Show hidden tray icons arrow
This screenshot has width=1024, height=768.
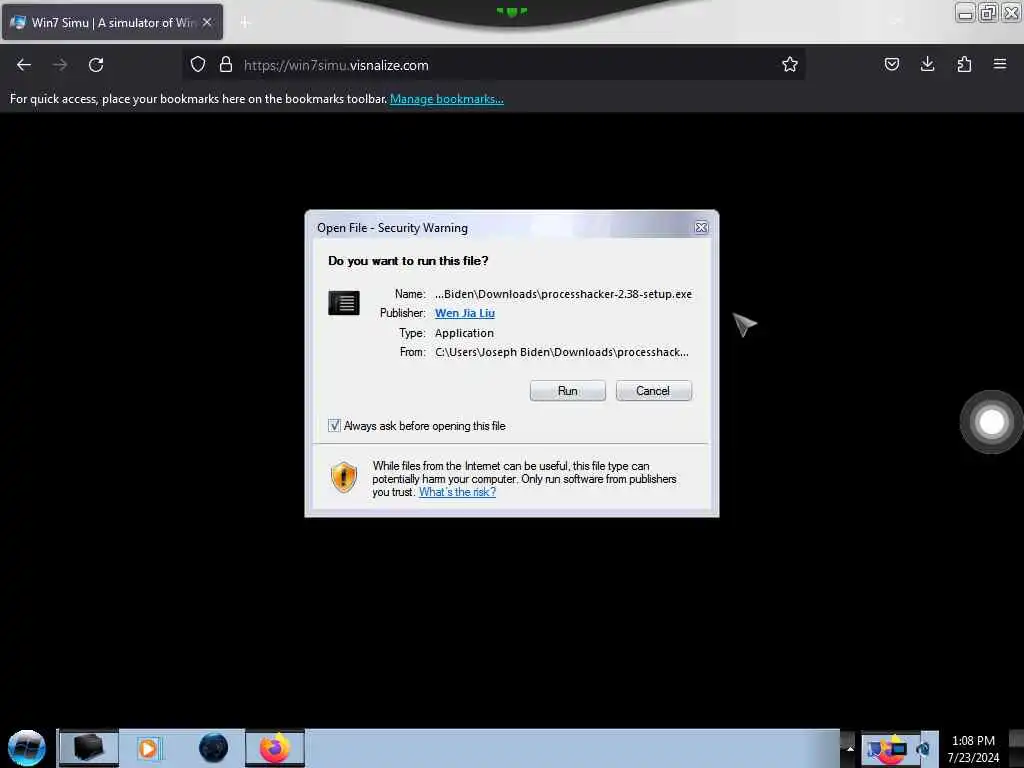[850, 748]
